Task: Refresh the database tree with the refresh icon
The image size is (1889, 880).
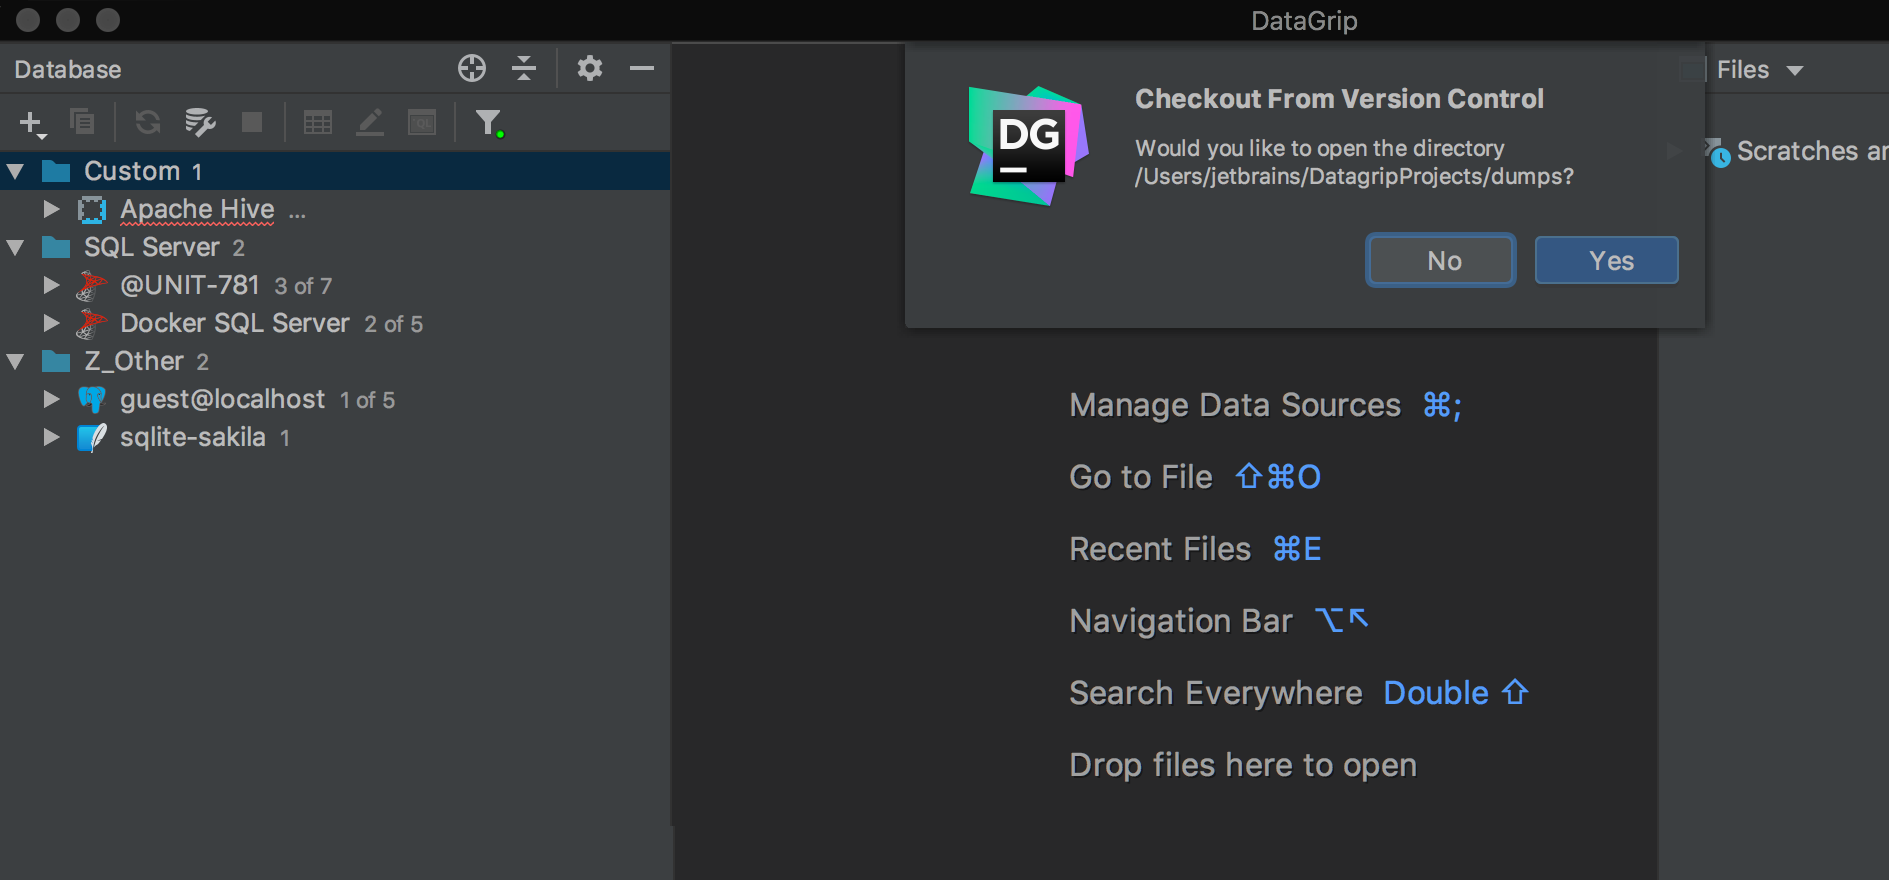Action: point(148,122)
